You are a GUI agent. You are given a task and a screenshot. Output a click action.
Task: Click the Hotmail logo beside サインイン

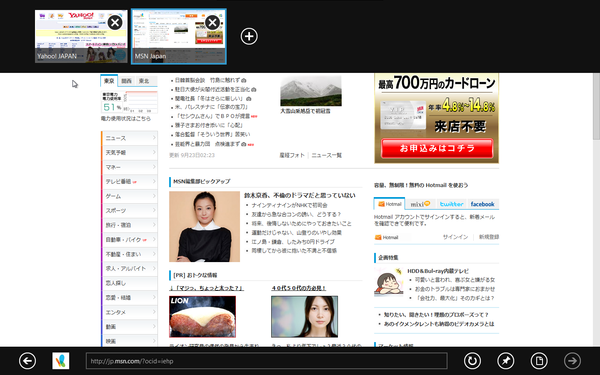point(387,237)
